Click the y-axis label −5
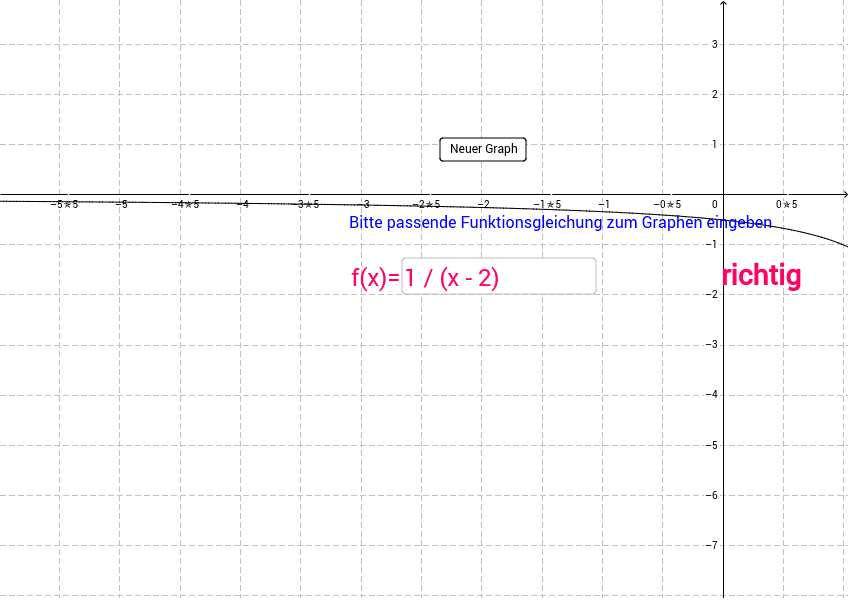 click(x=711, y=445)
